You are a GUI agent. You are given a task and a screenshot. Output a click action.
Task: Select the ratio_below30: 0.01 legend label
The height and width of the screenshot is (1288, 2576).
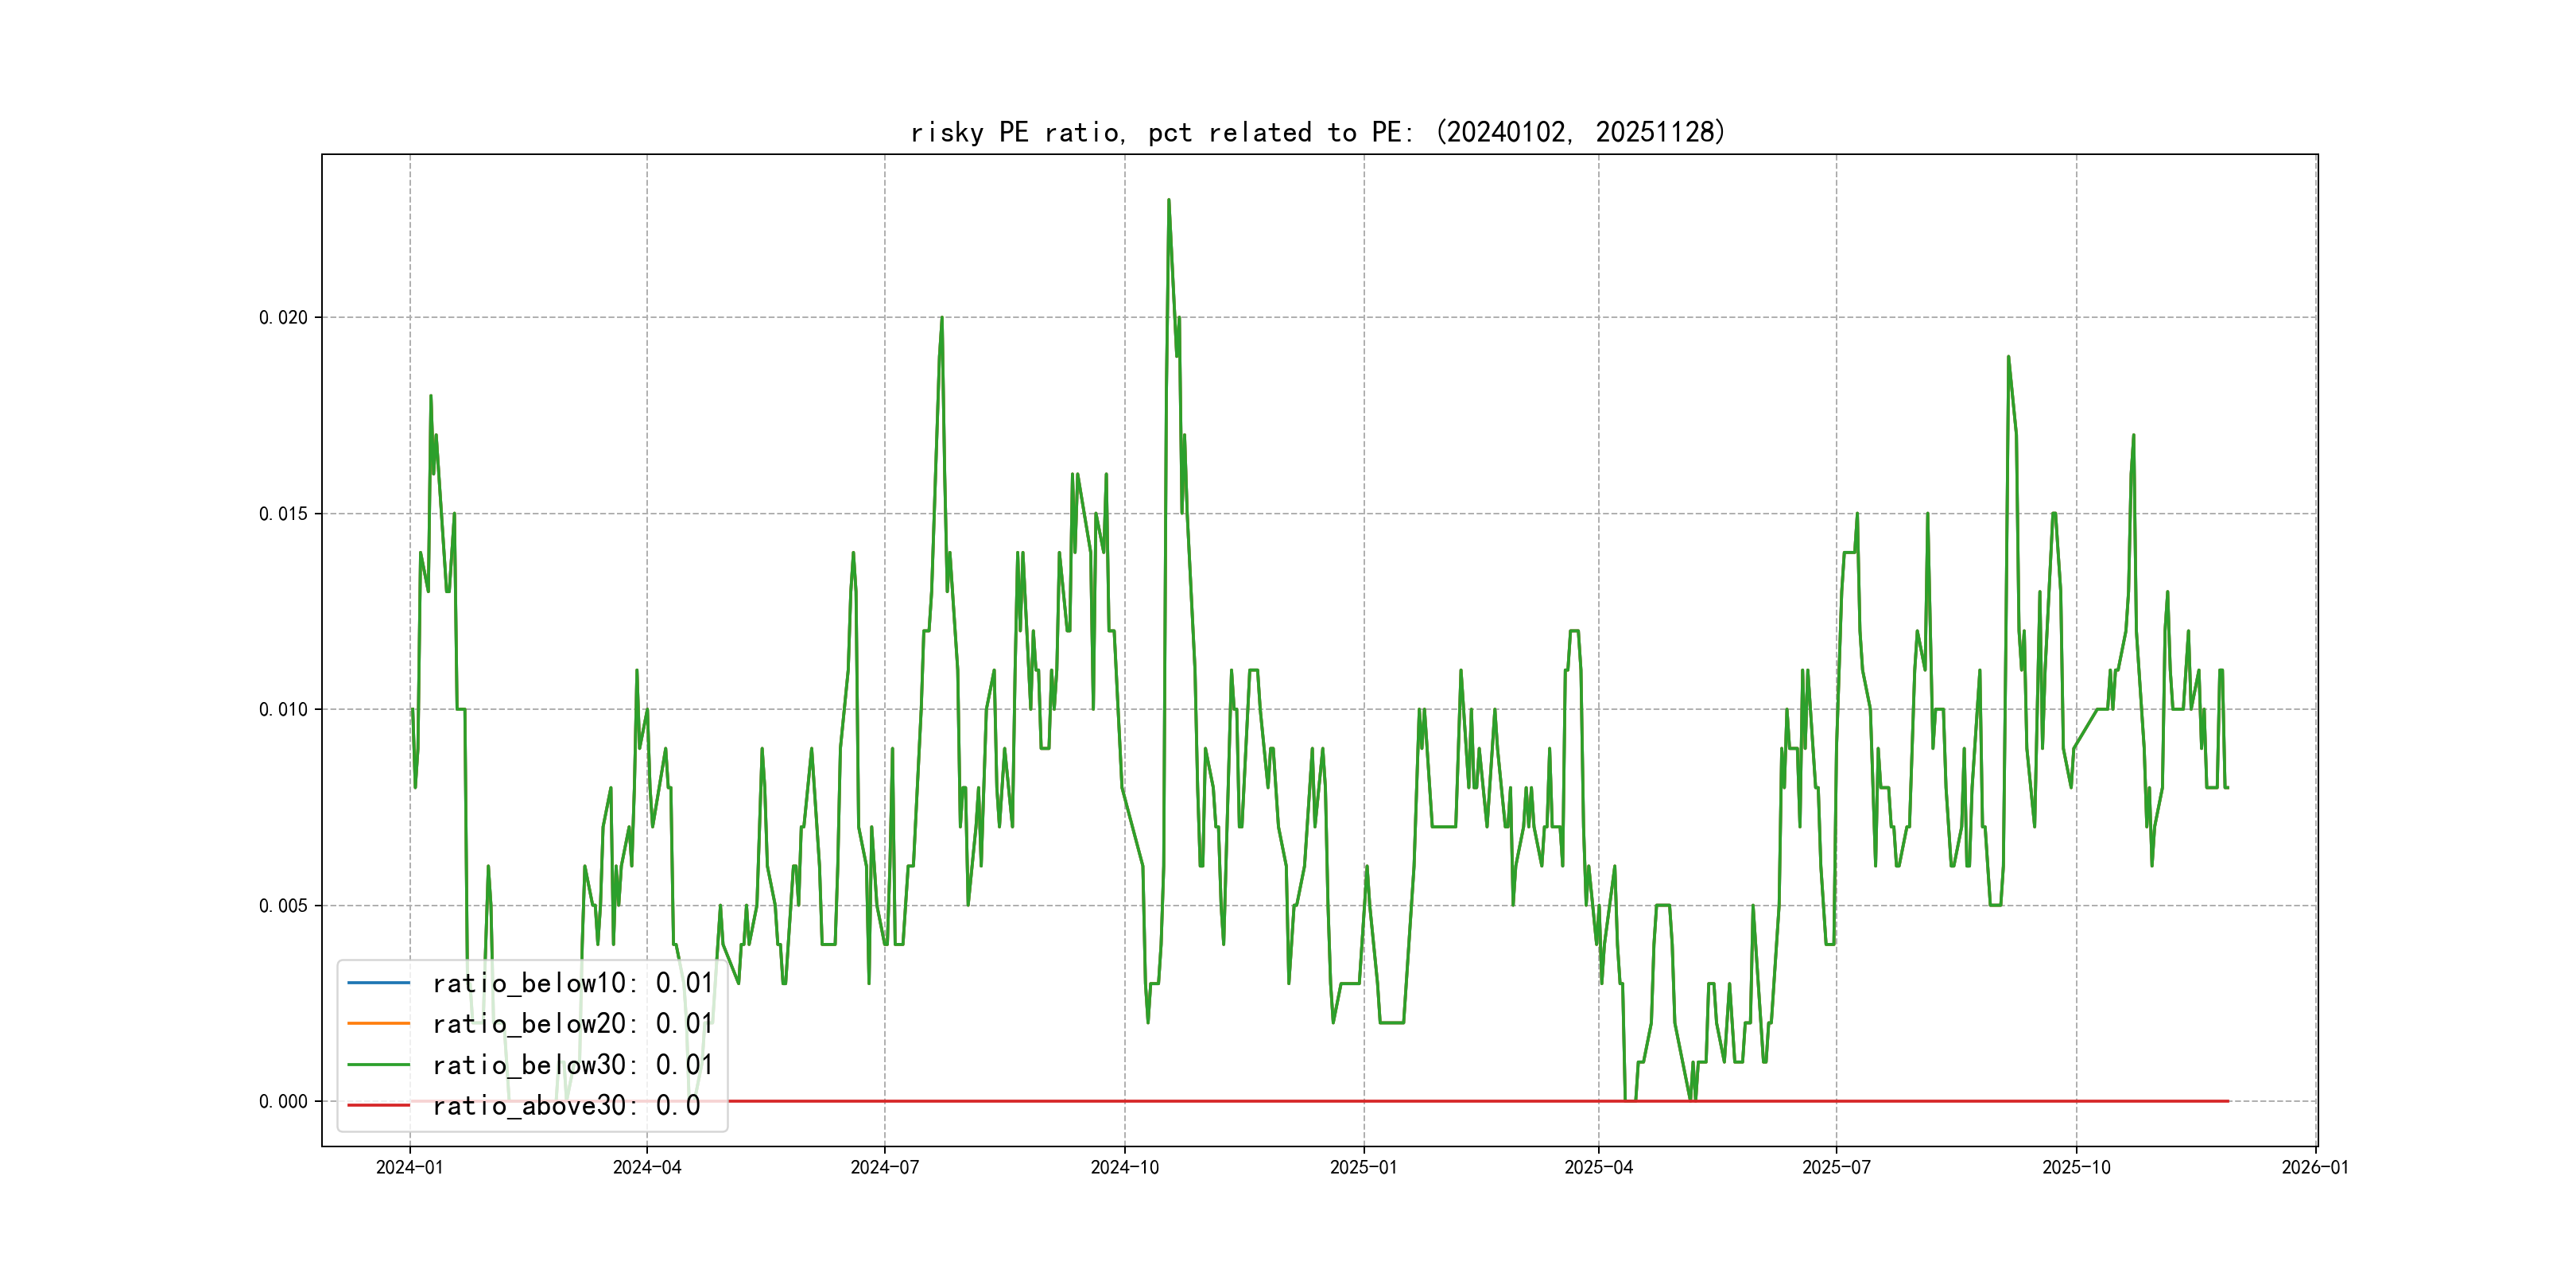(x=572, y=1065)
